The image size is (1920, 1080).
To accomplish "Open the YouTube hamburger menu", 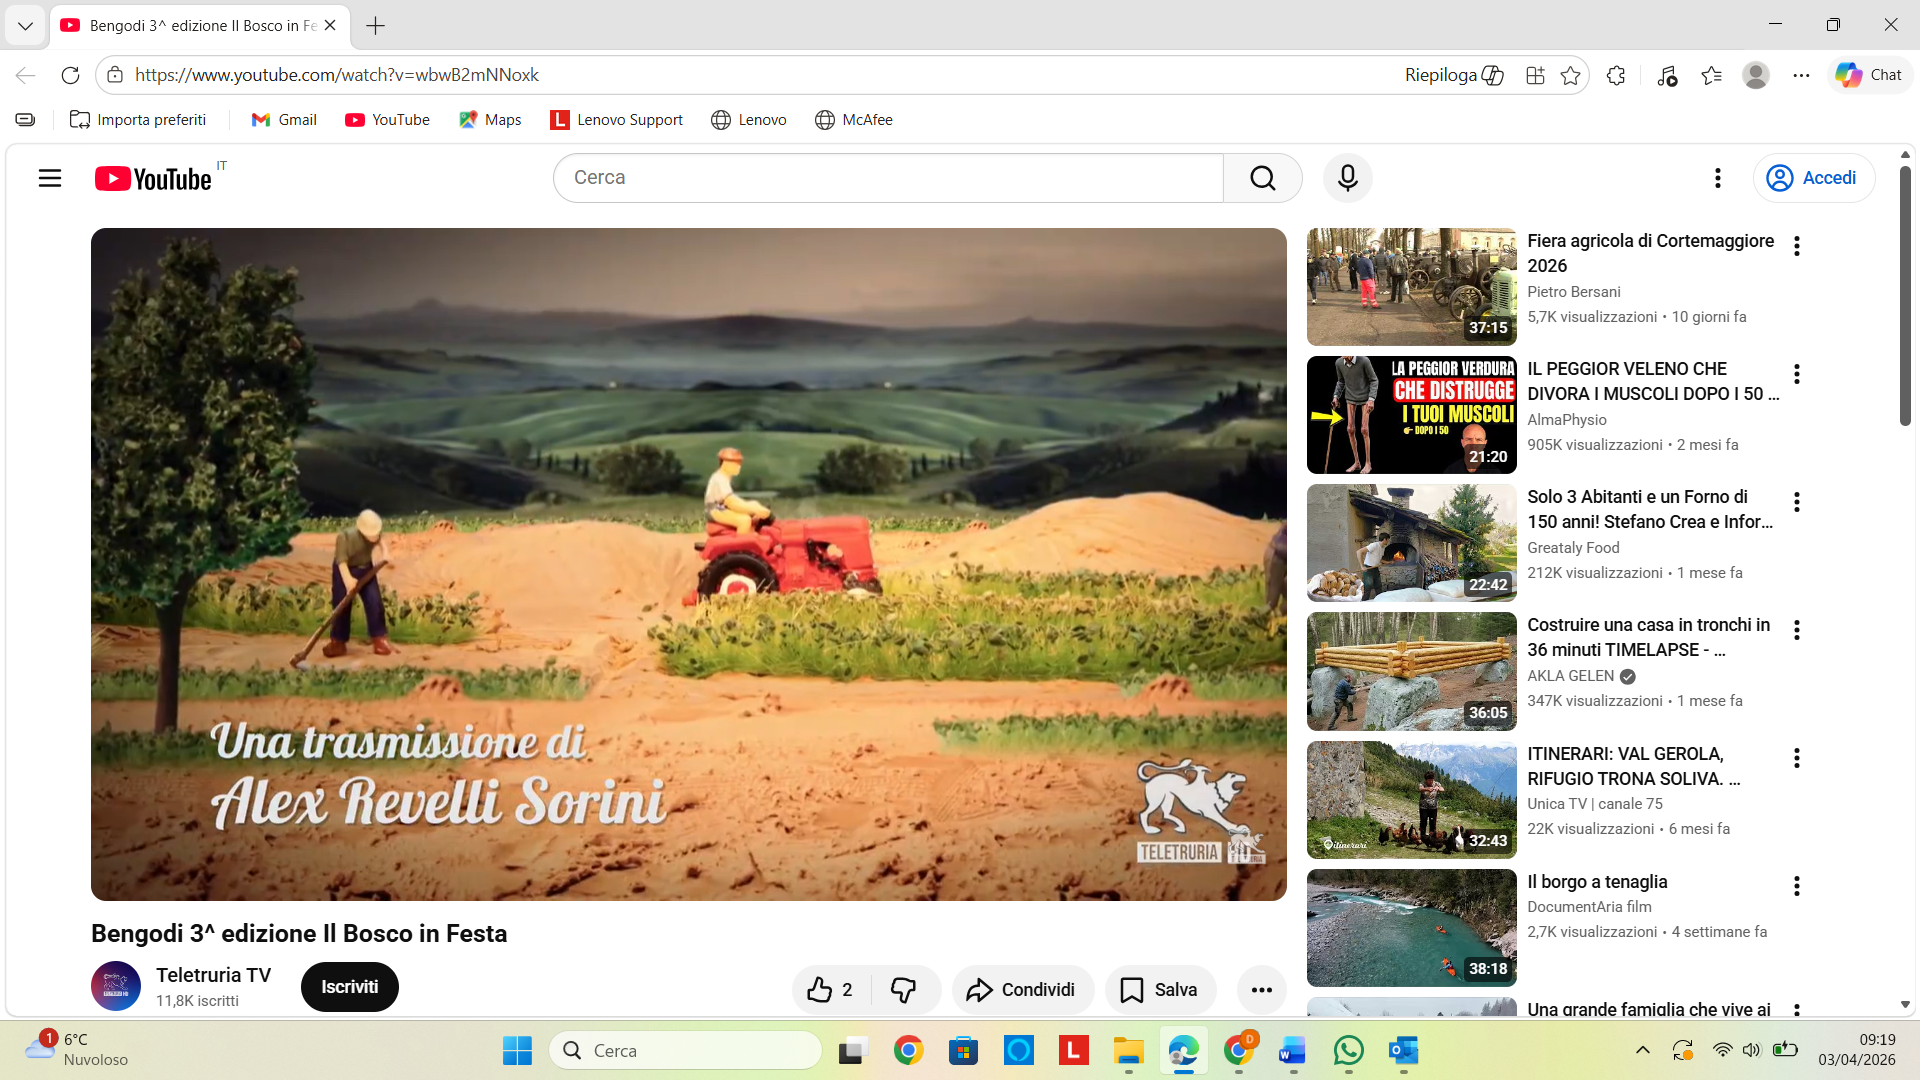I will [49, 178].
